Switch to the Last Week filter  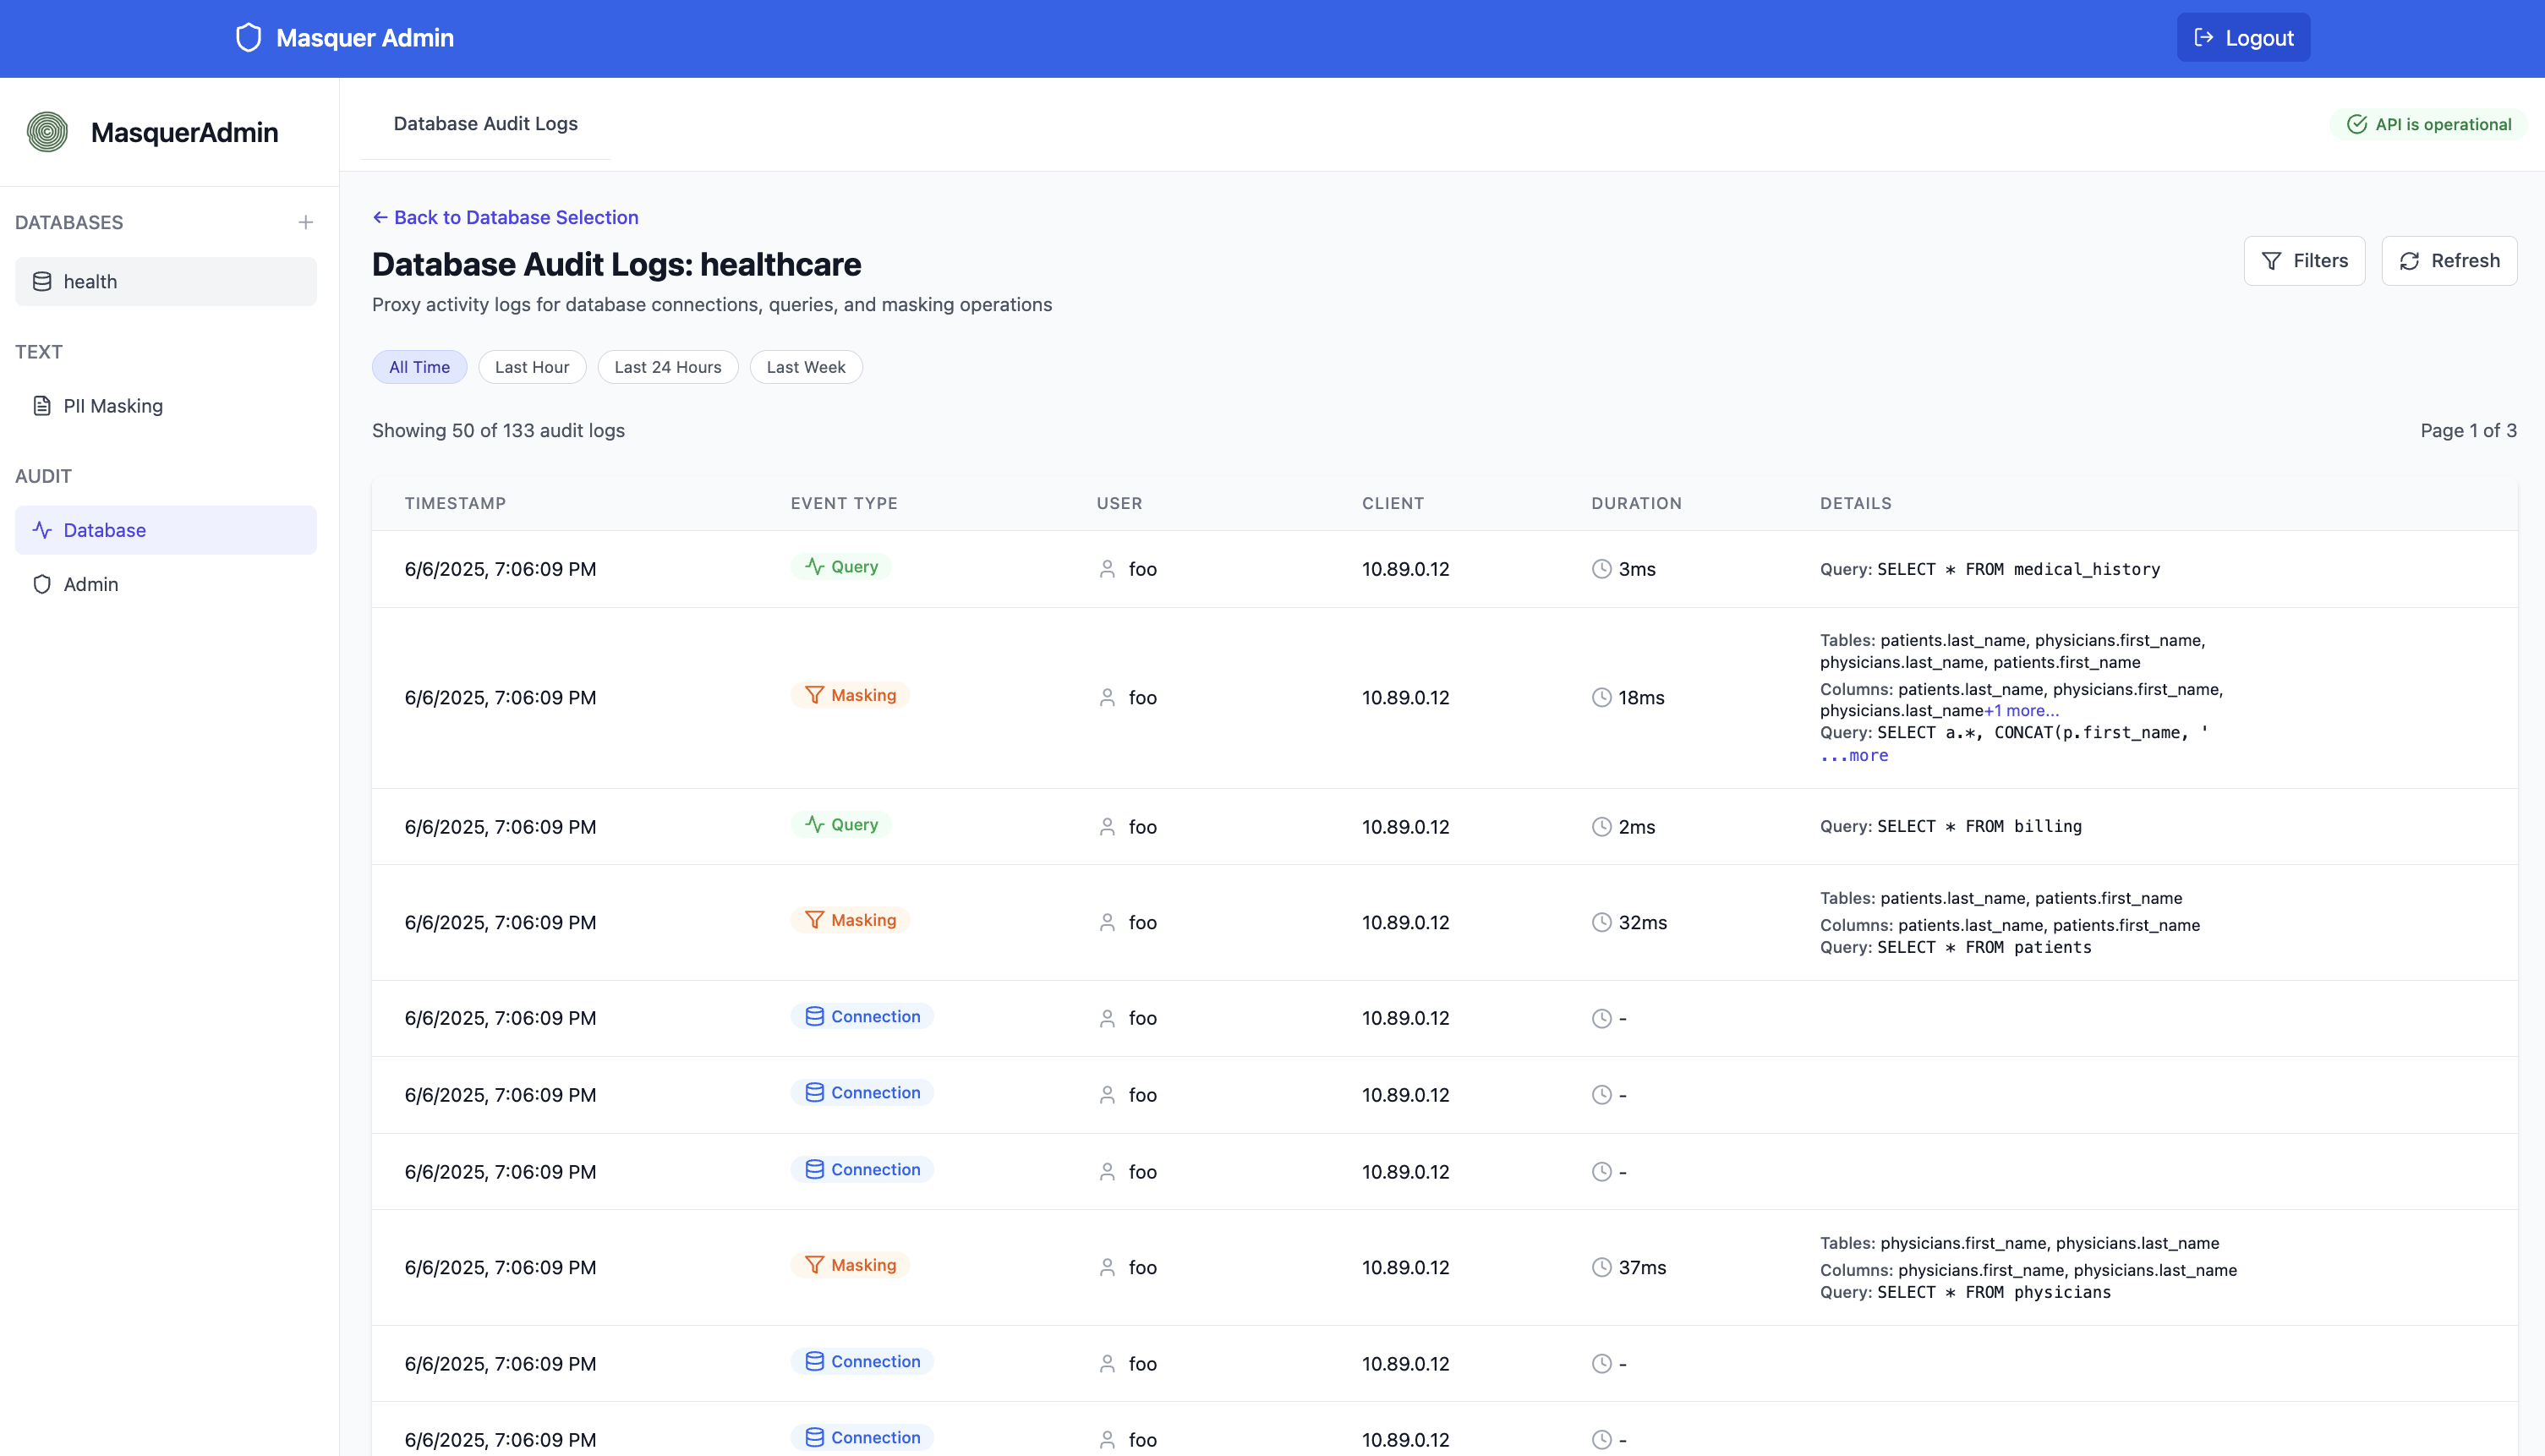[x=806, y=366]
